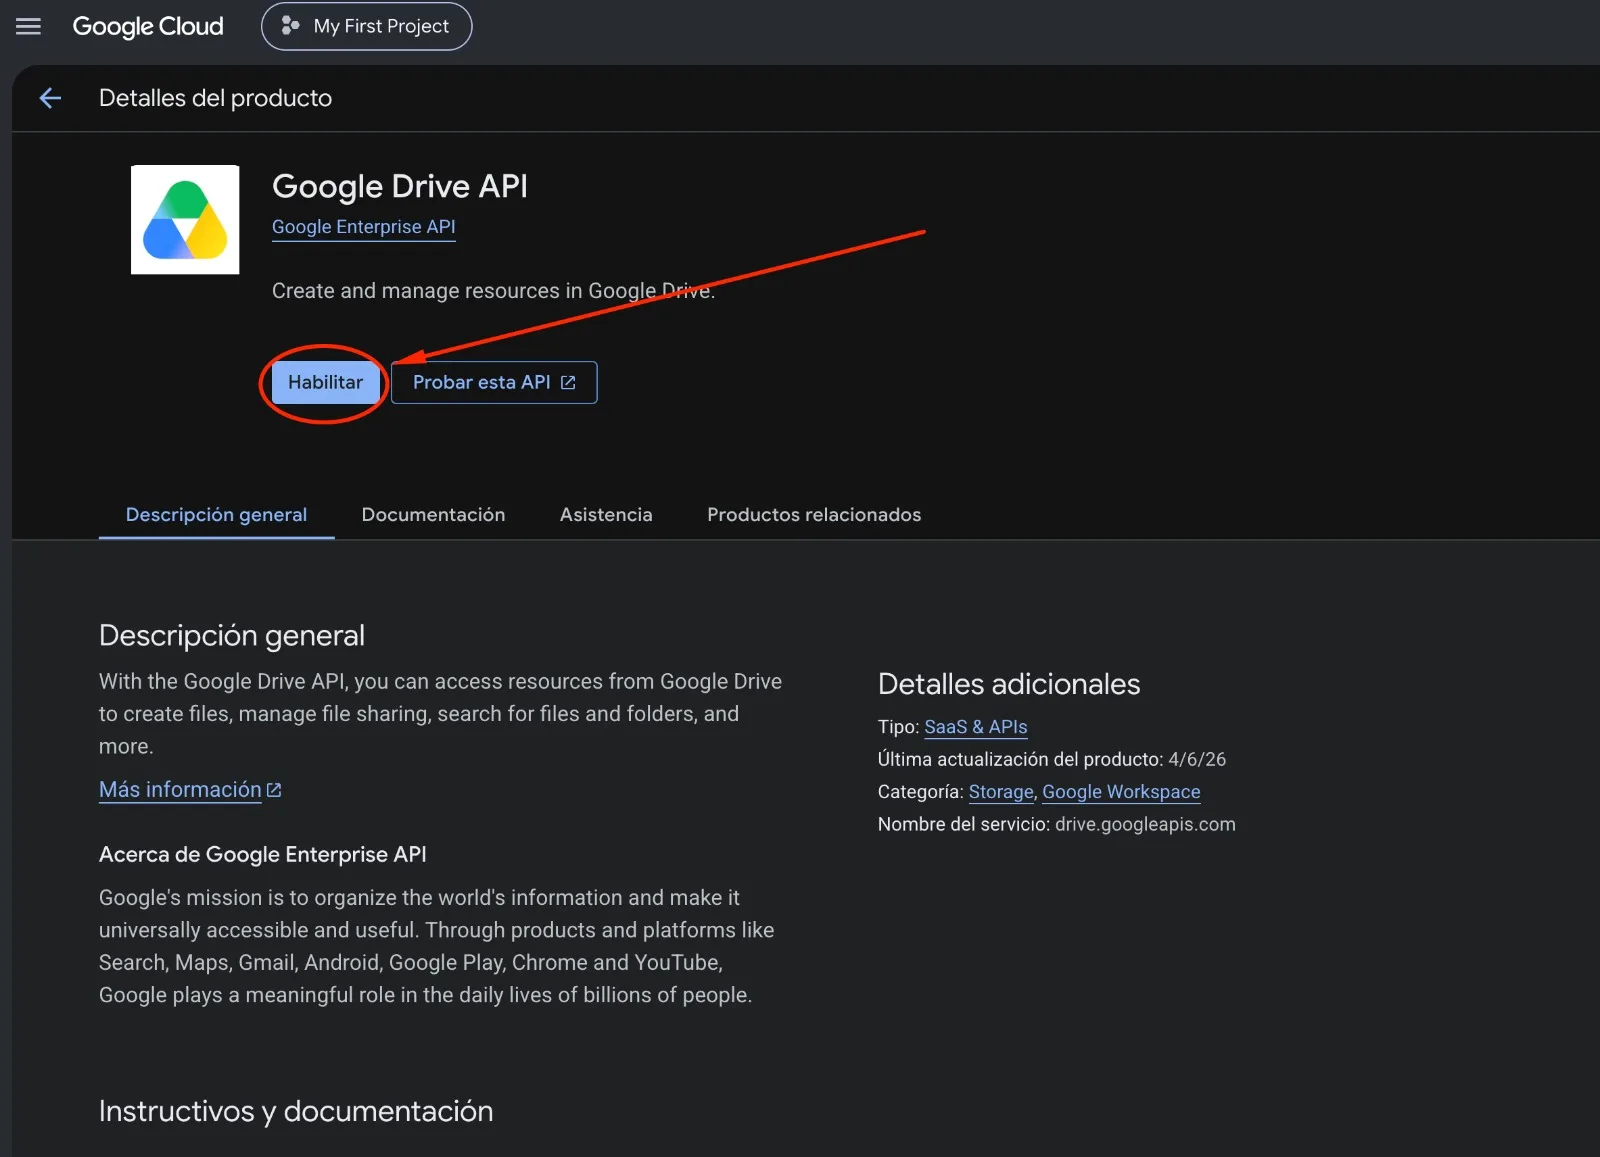Open the hamburger navigation menu
Viewport: 1600px width, 1157px height.
(29, 26)
